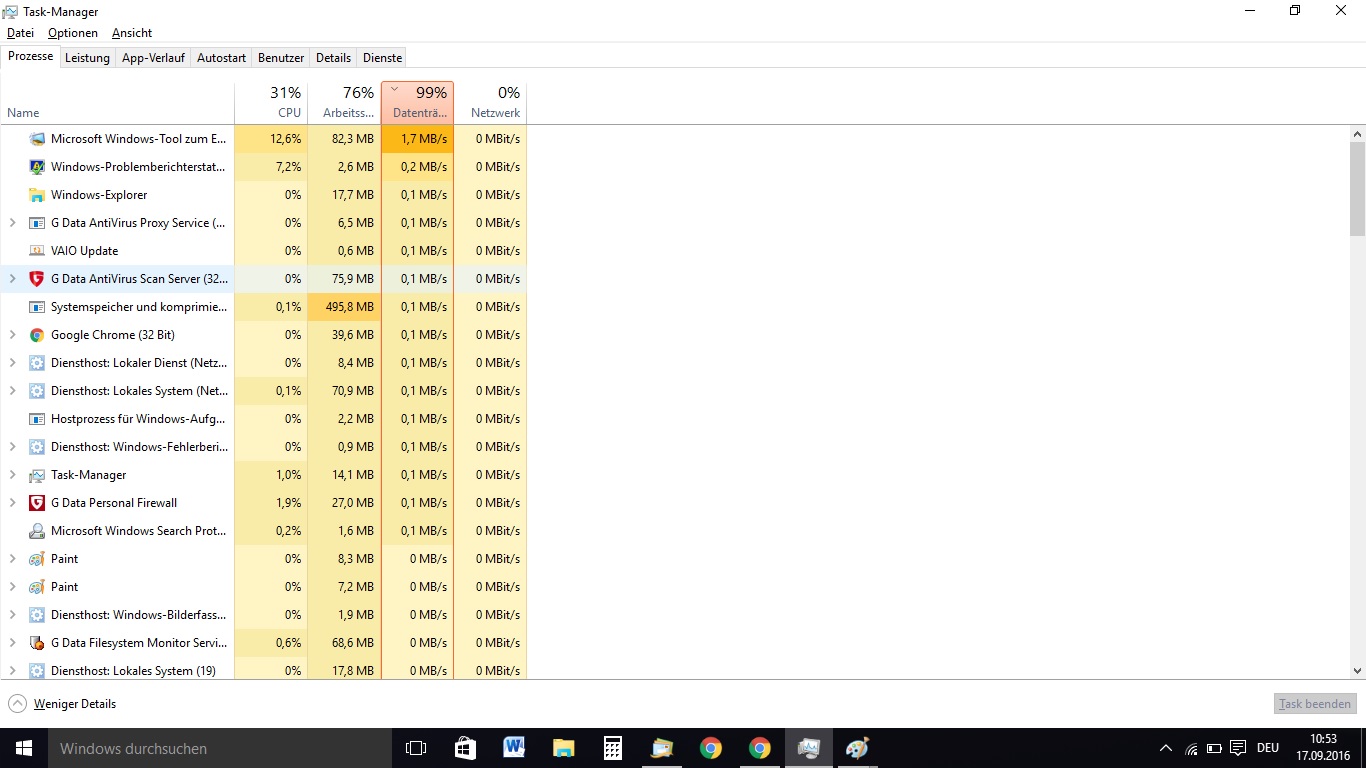Click the G Data Personal Firewall icon
The width and height of the screenshot is (1366, 768).
coord(37,503)
